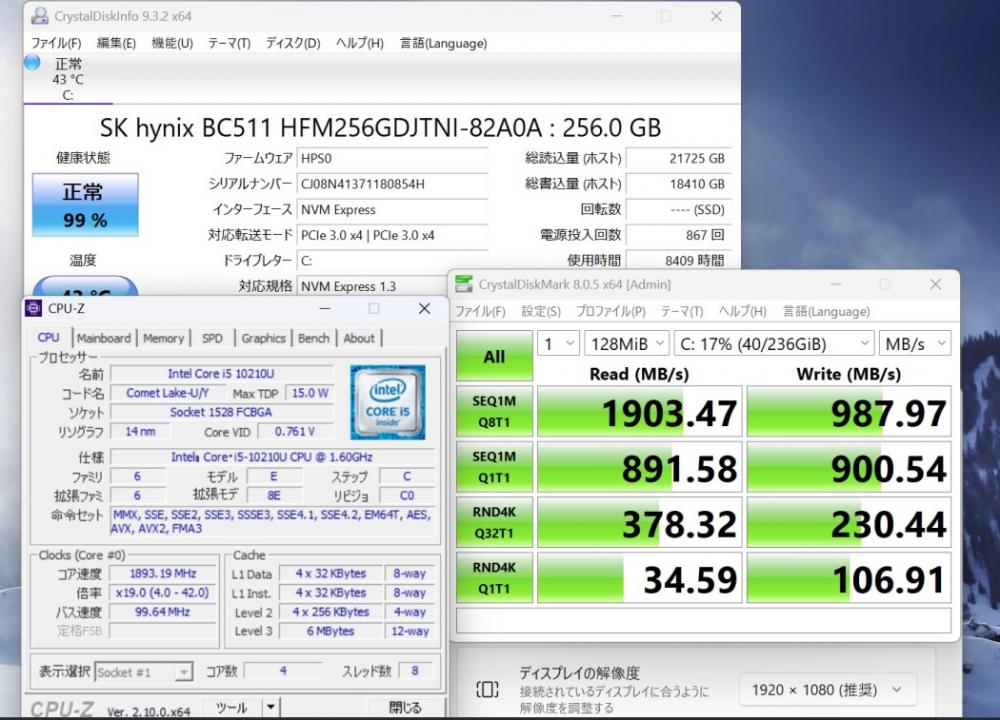Switch to the About tab in CPU-Z

coord(359,338)
